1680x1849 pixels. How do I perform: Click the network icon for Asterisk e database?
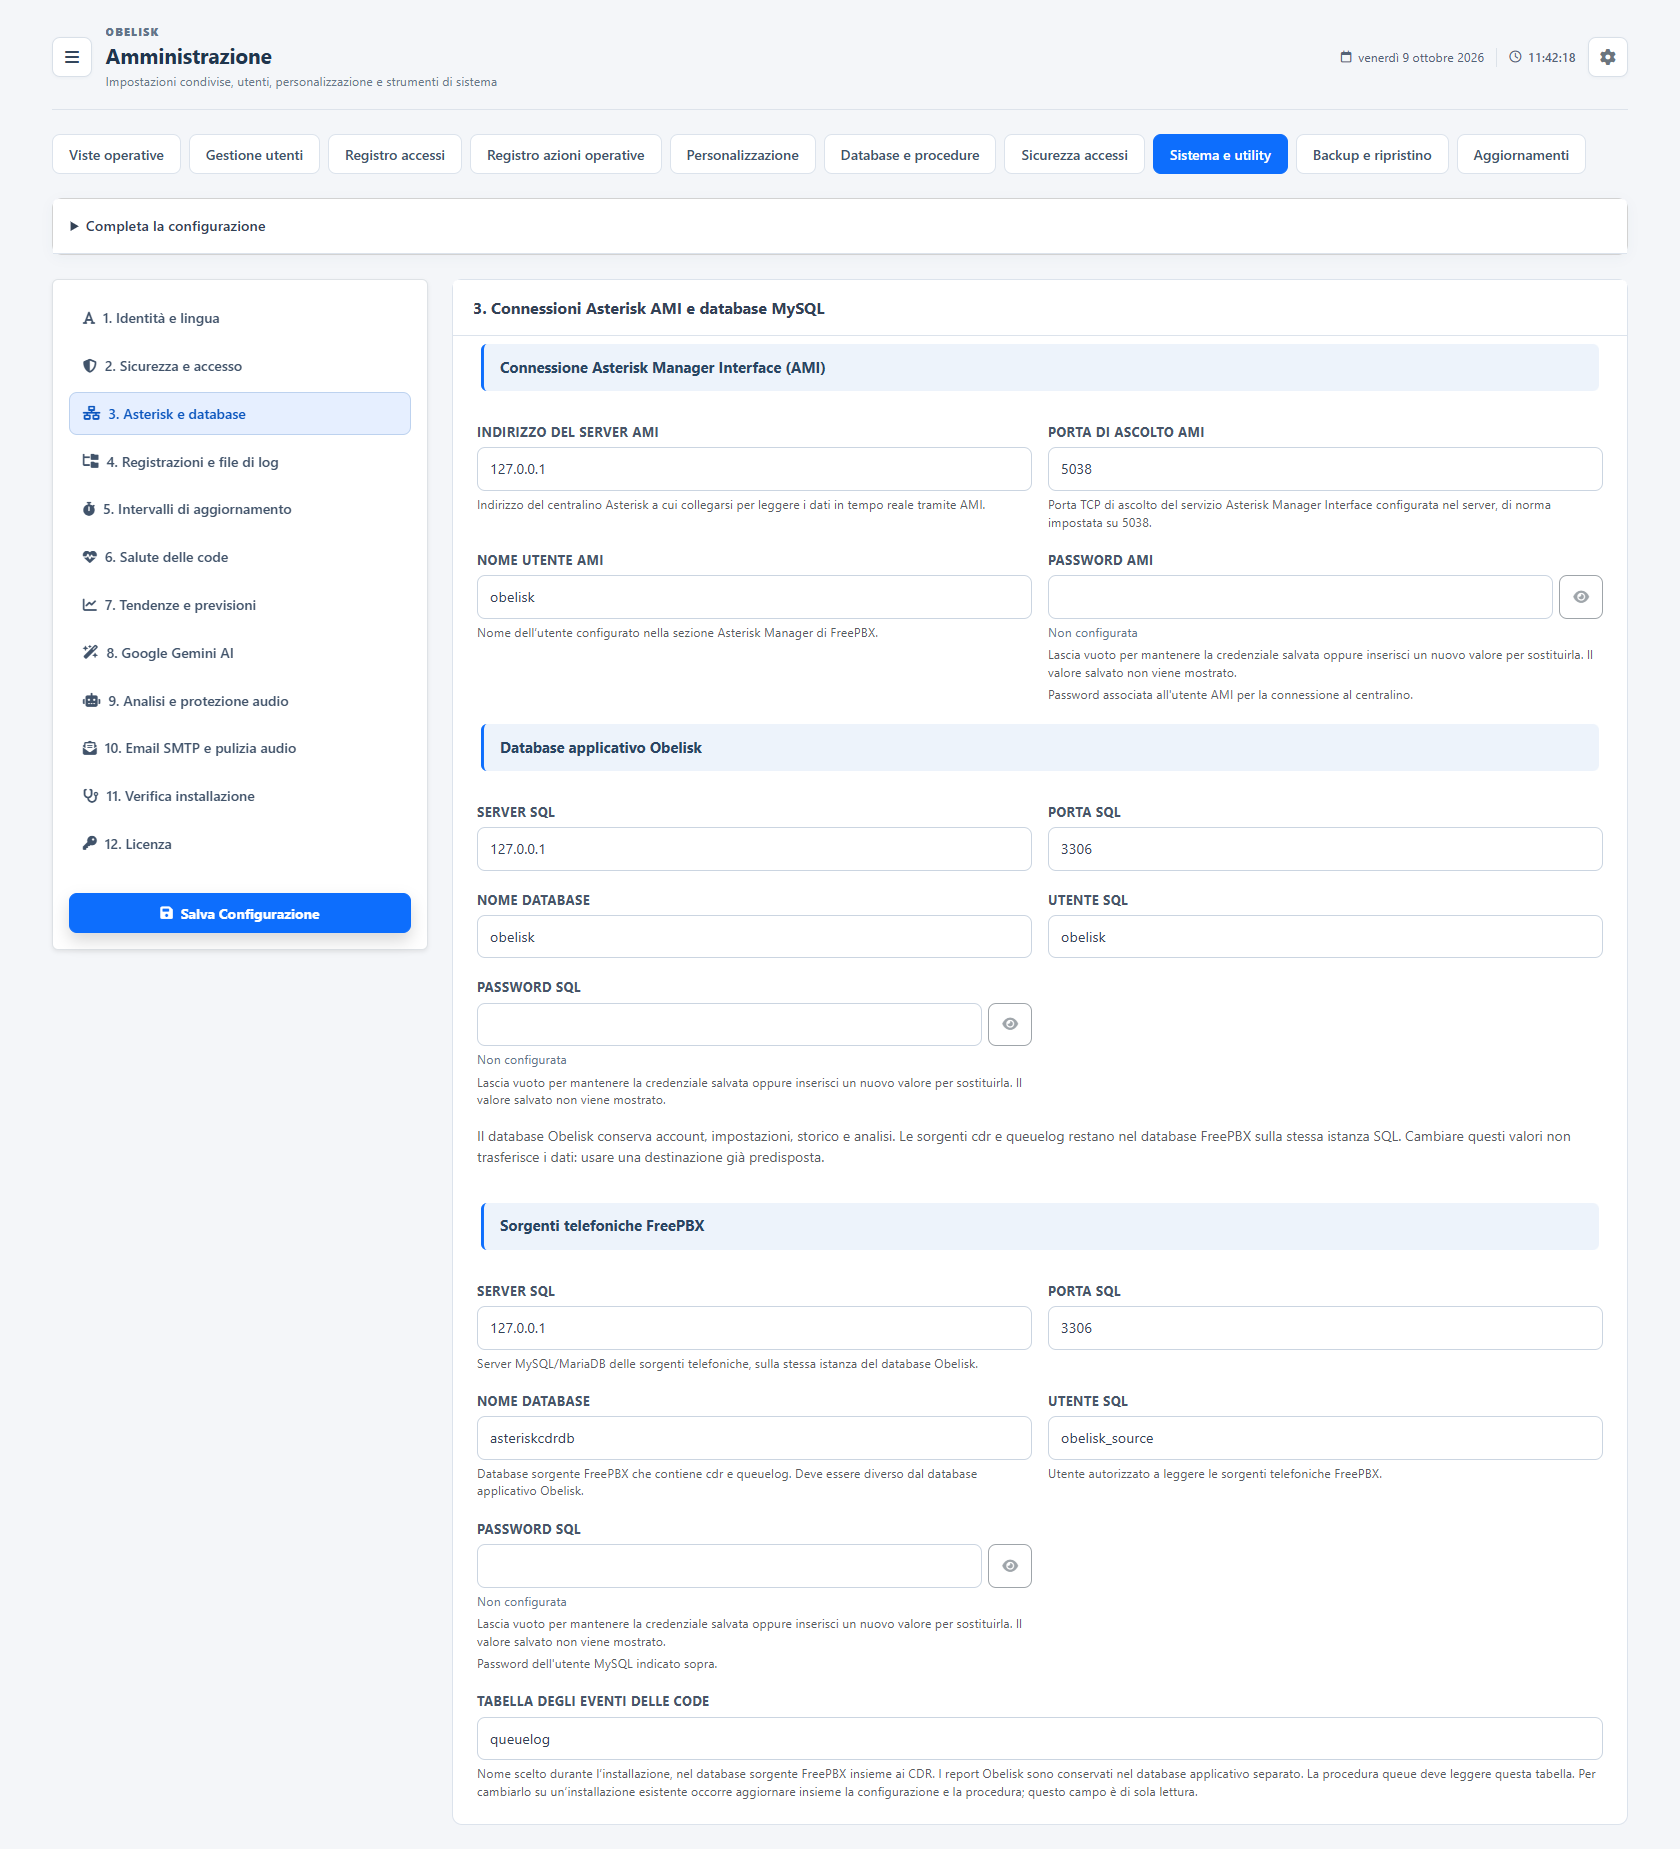pos(91,414)
